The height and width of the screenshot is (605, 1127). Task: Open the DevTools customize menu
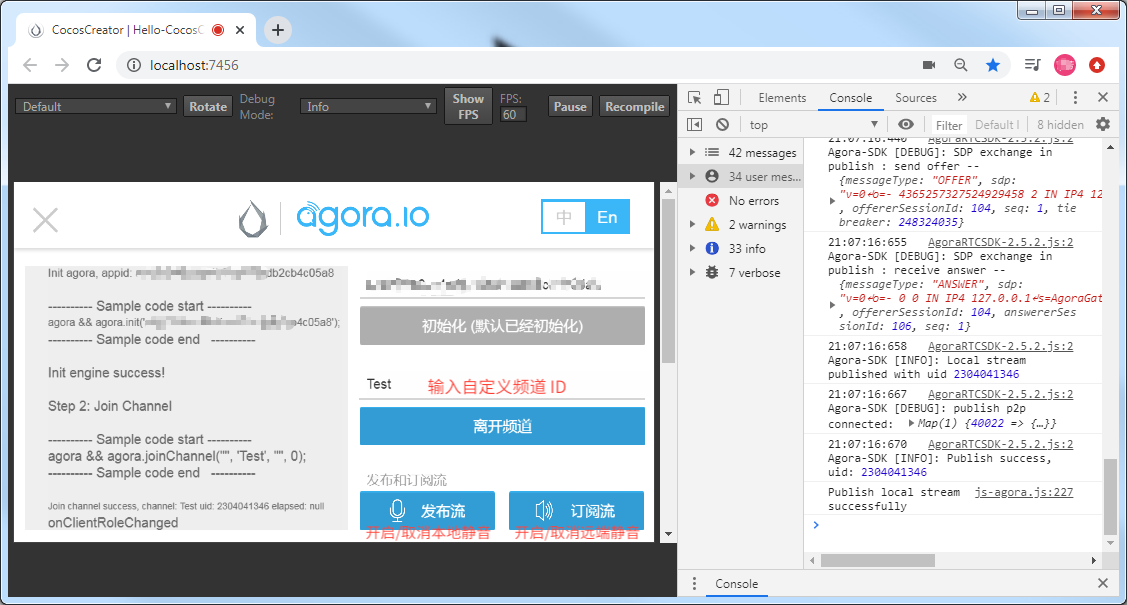coord(1075,98)
